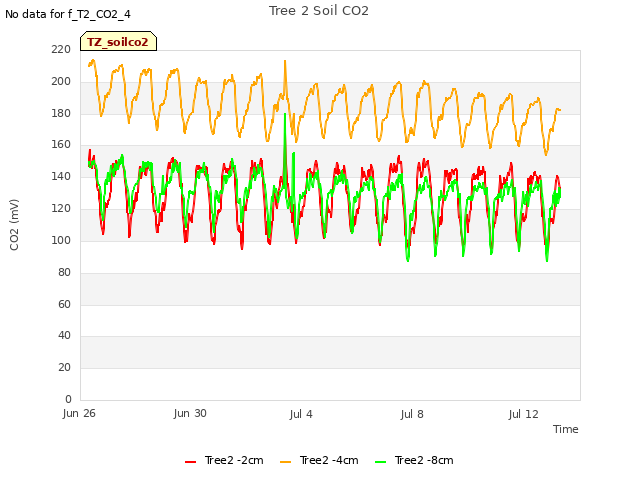Click the Jul 12 x-axis tick label
Viewport: 640px width, 480px height.
[524, 414]
